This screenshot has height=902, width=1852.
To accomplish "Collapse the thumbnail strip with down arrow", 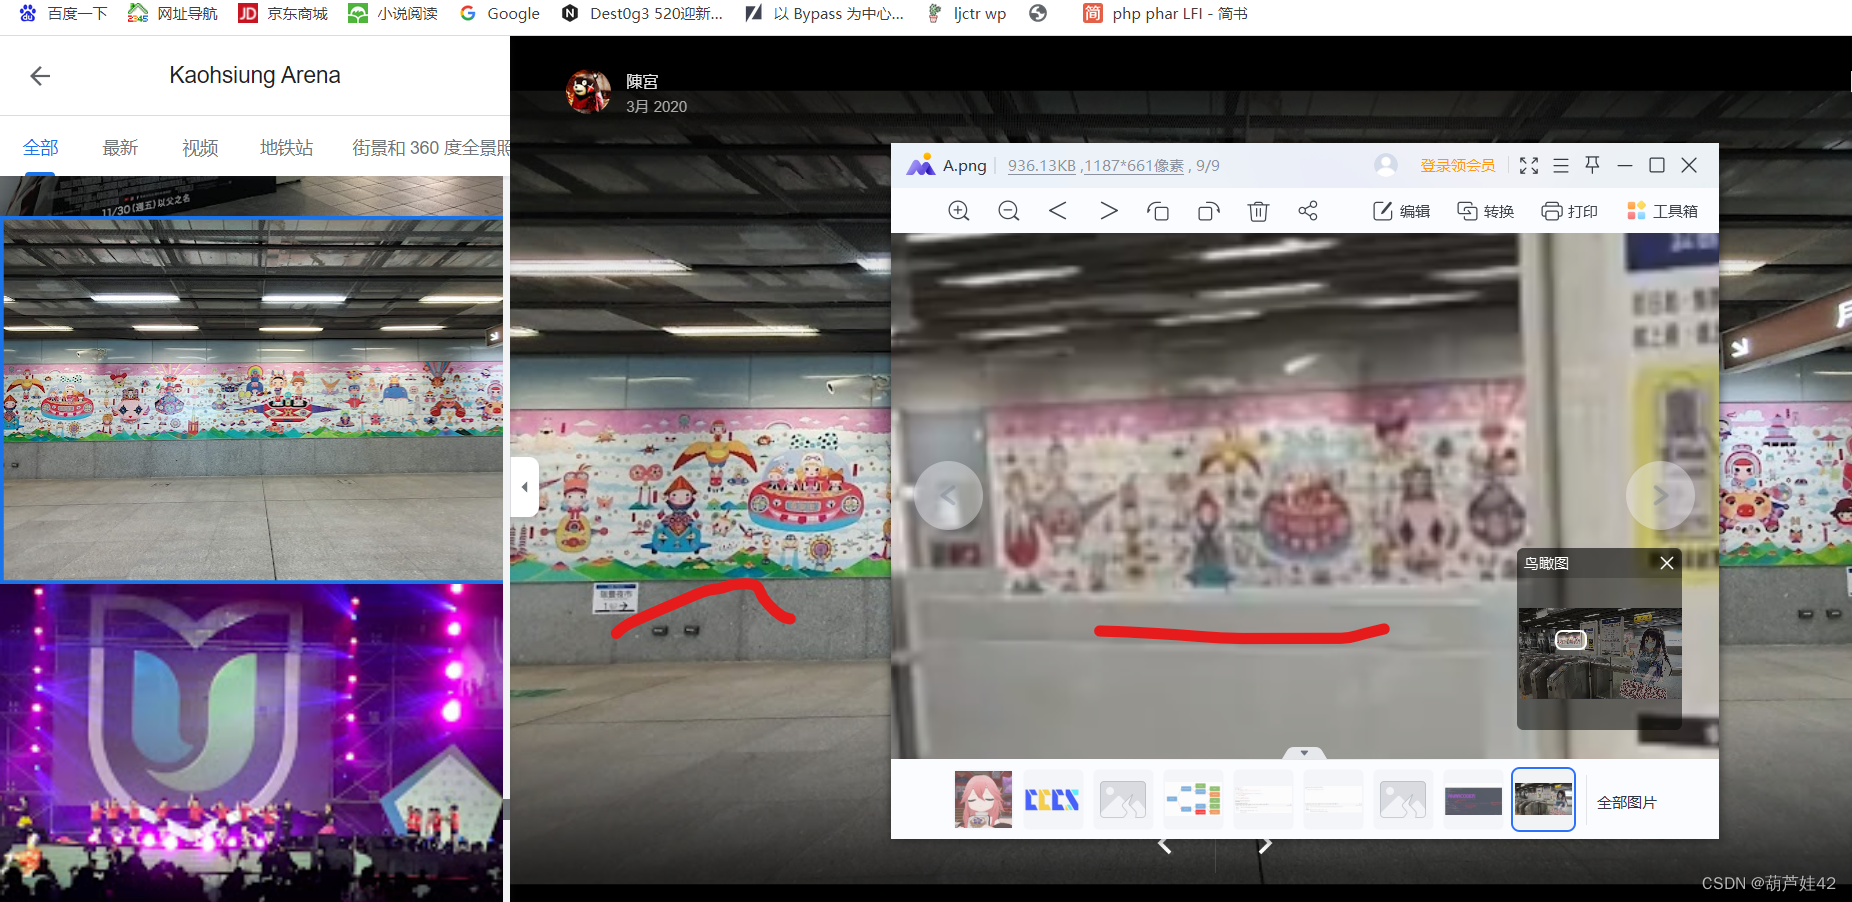I will [1304, 753].
